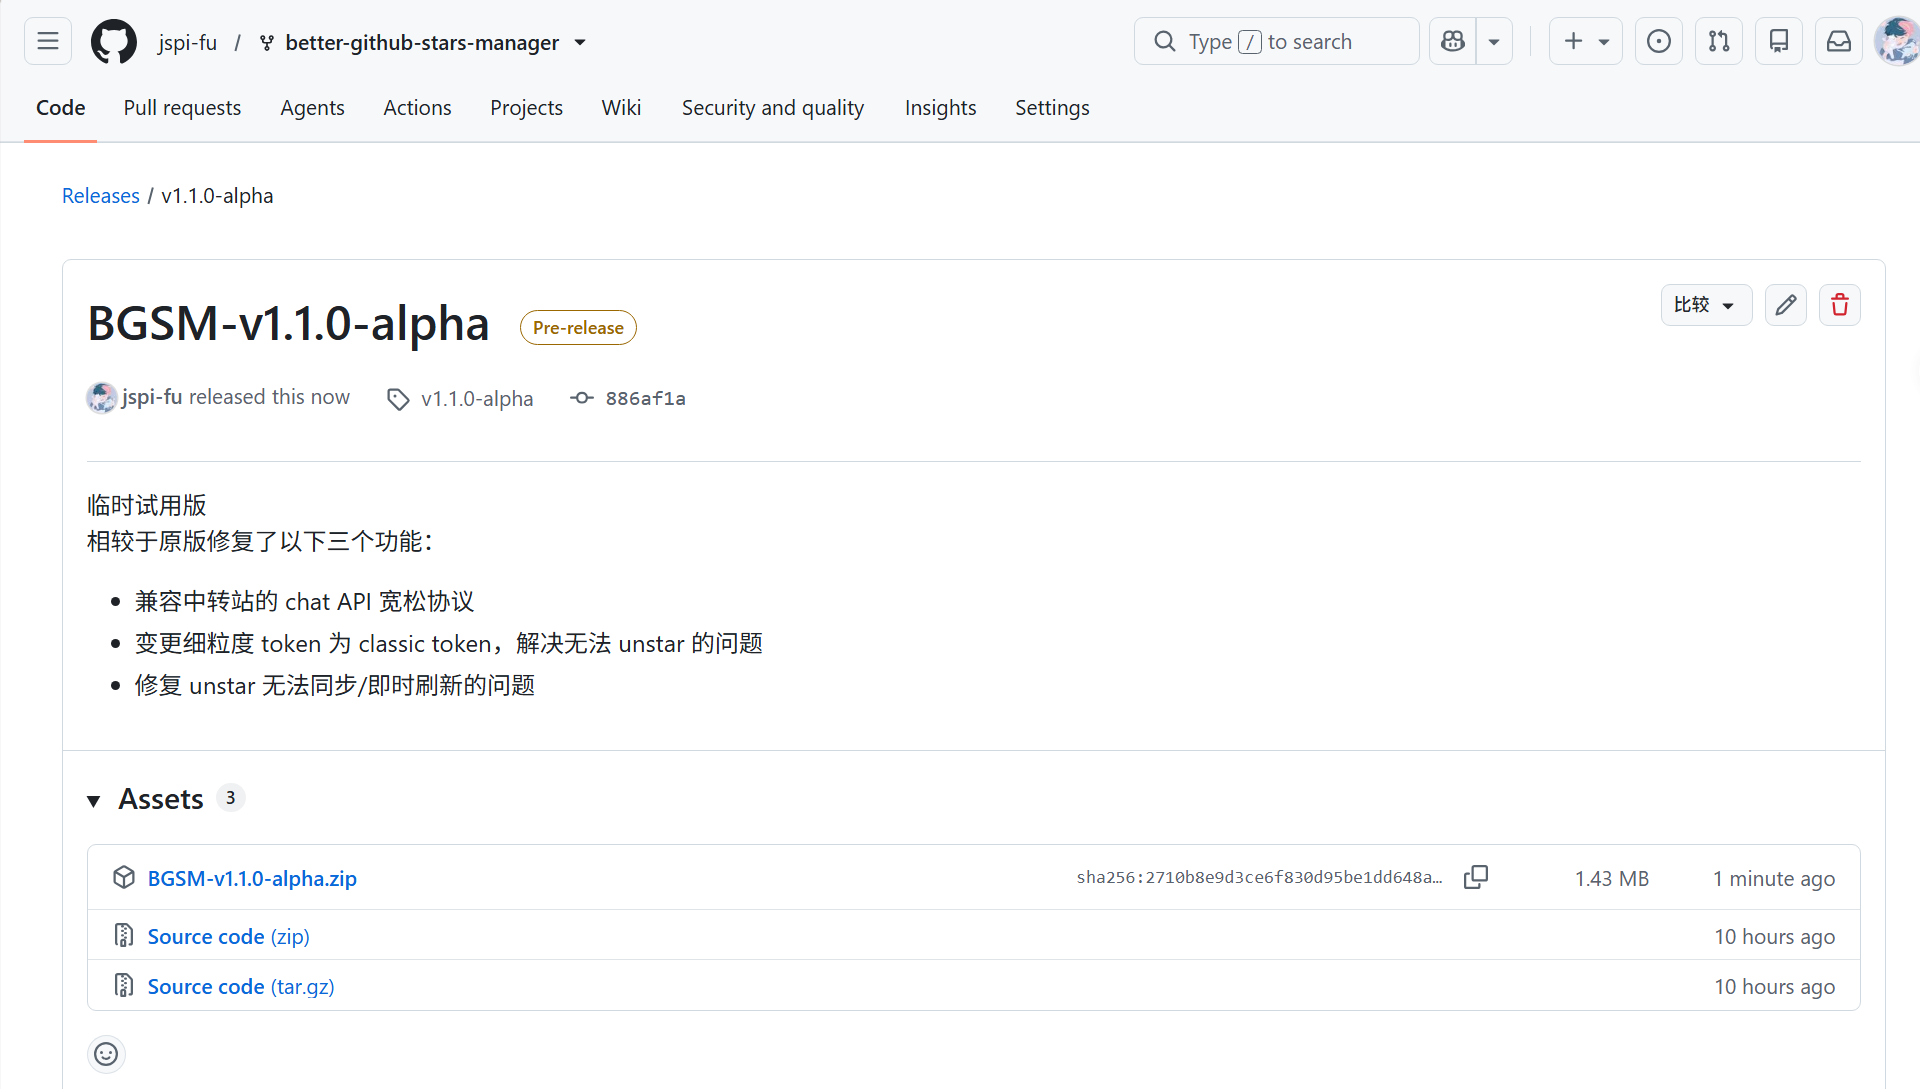This screenshot has width=1920, height=1089.
Task: Open jspi-fu author link in release
Action: click(x=152, y=397)
